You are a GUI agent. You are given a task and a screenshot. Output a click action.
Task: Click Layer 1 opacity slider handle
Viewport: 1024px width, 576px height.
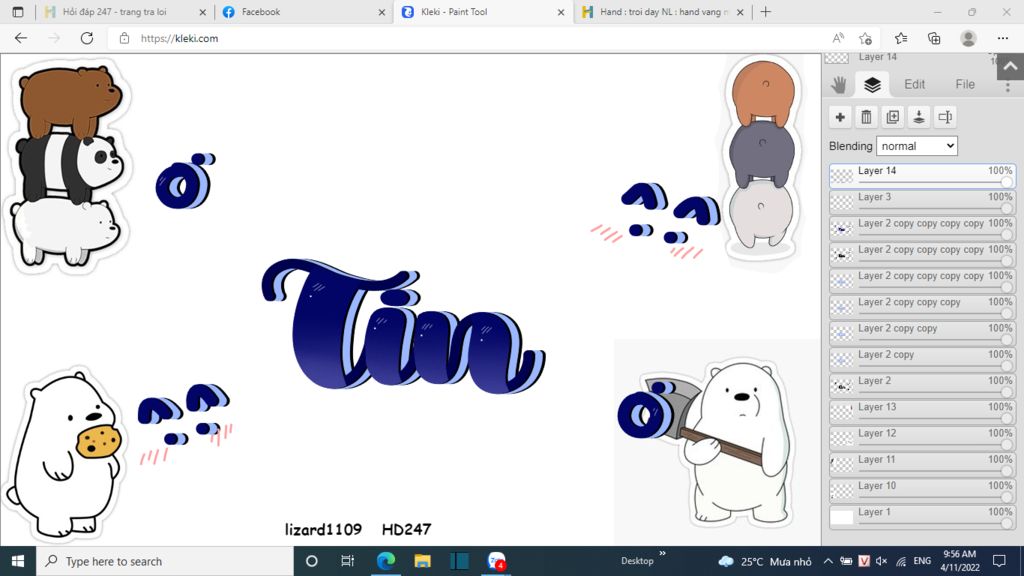click(1007, 524)
